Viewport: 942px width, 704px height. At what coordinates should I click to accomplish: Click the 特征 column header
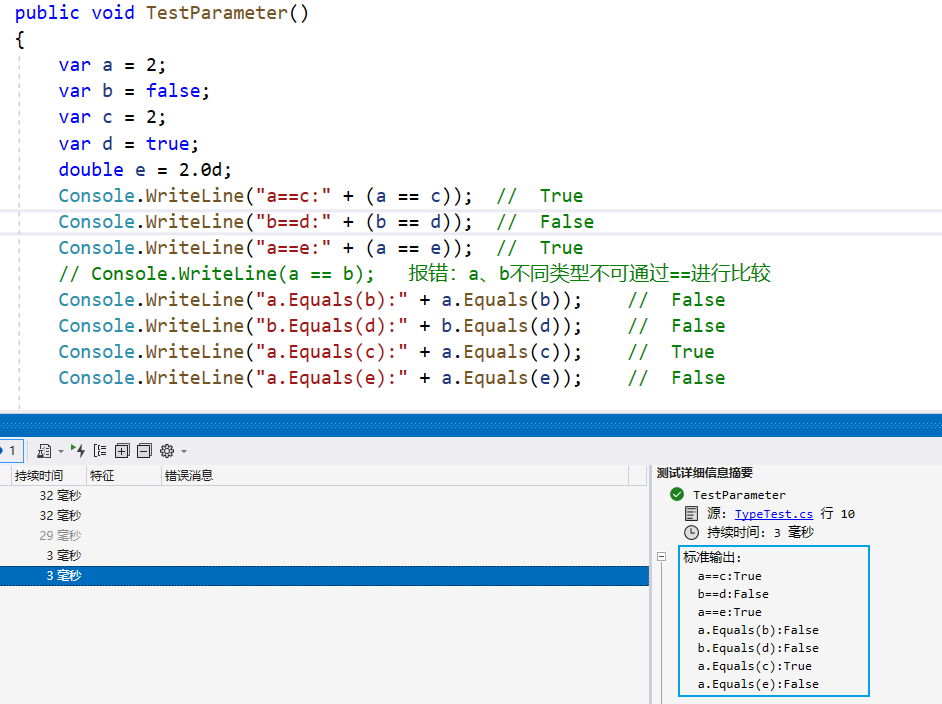[102, 476]
